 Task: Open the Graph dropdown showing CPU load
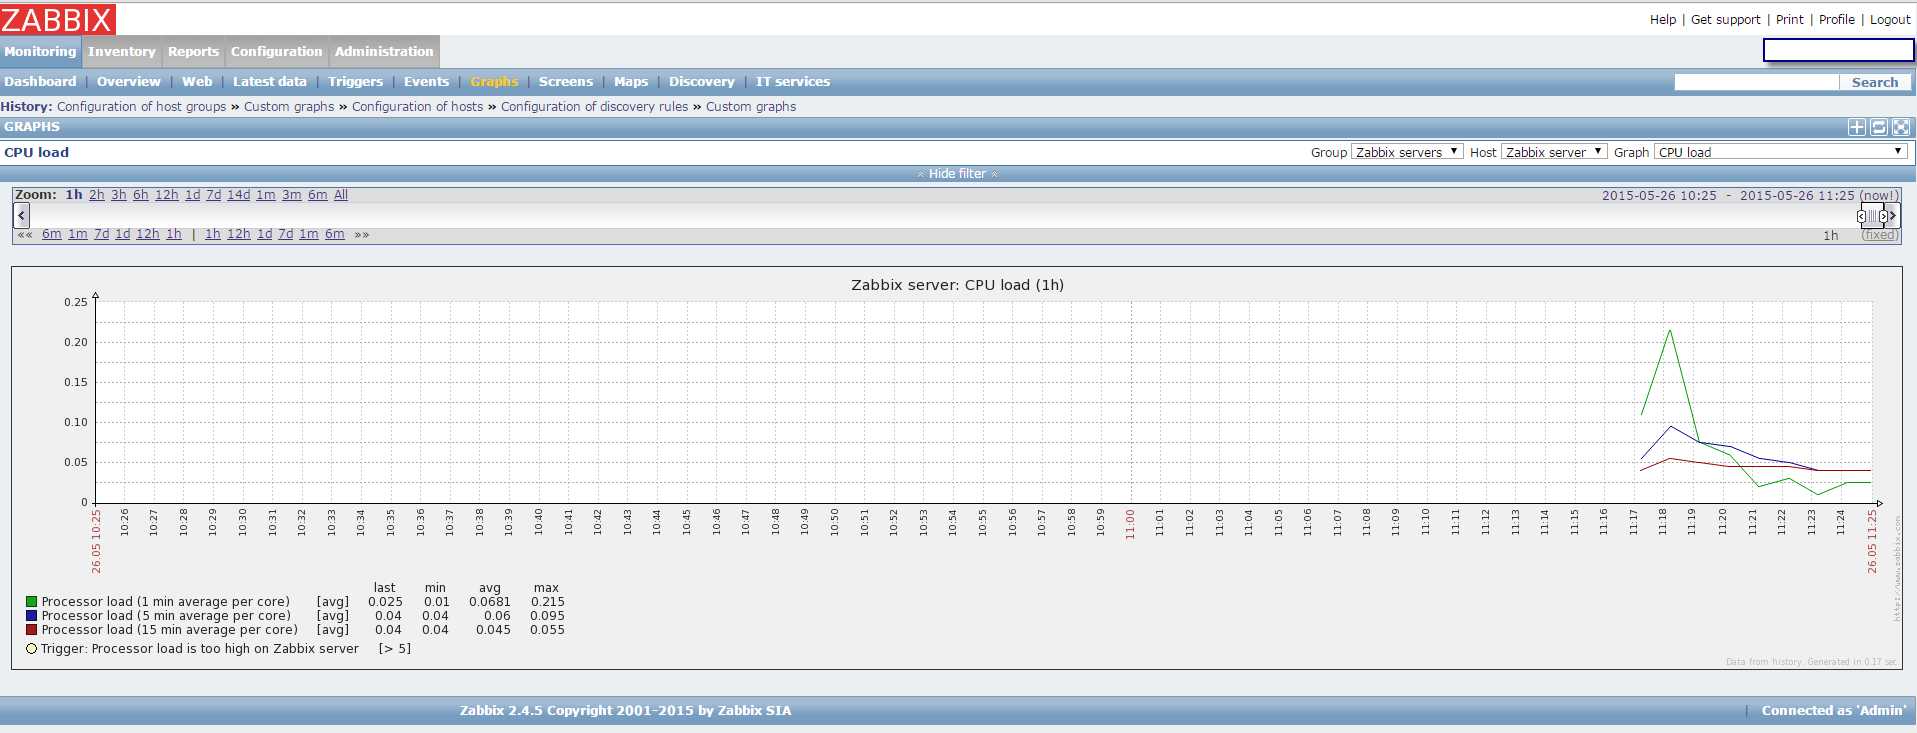(x=1780, y=152)
